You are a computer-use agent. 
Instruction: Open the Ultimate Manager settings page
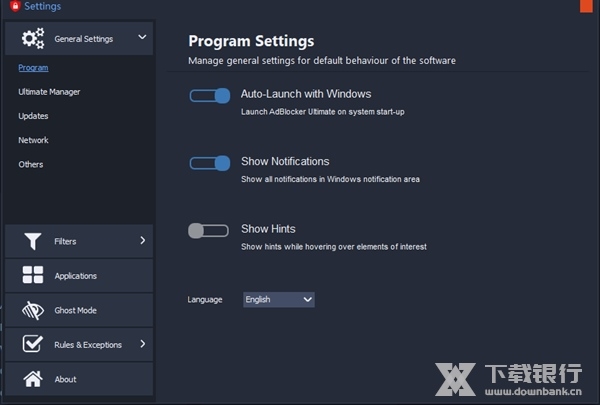tap(49, 92)
